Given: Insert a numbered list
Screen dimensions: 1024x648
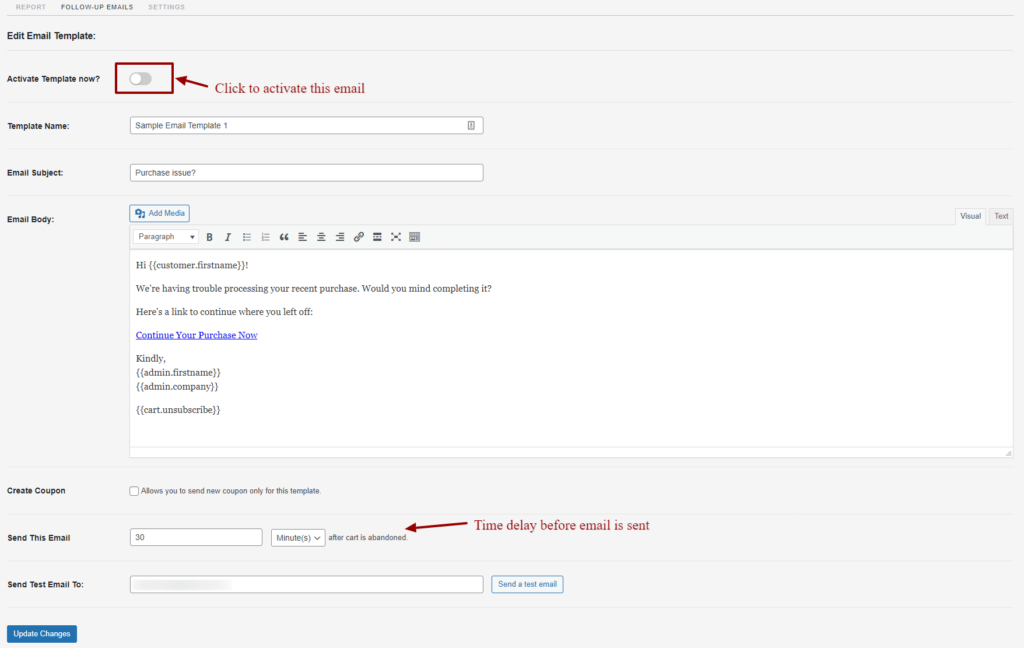Looking at the screenshot, I should (265, 237).
